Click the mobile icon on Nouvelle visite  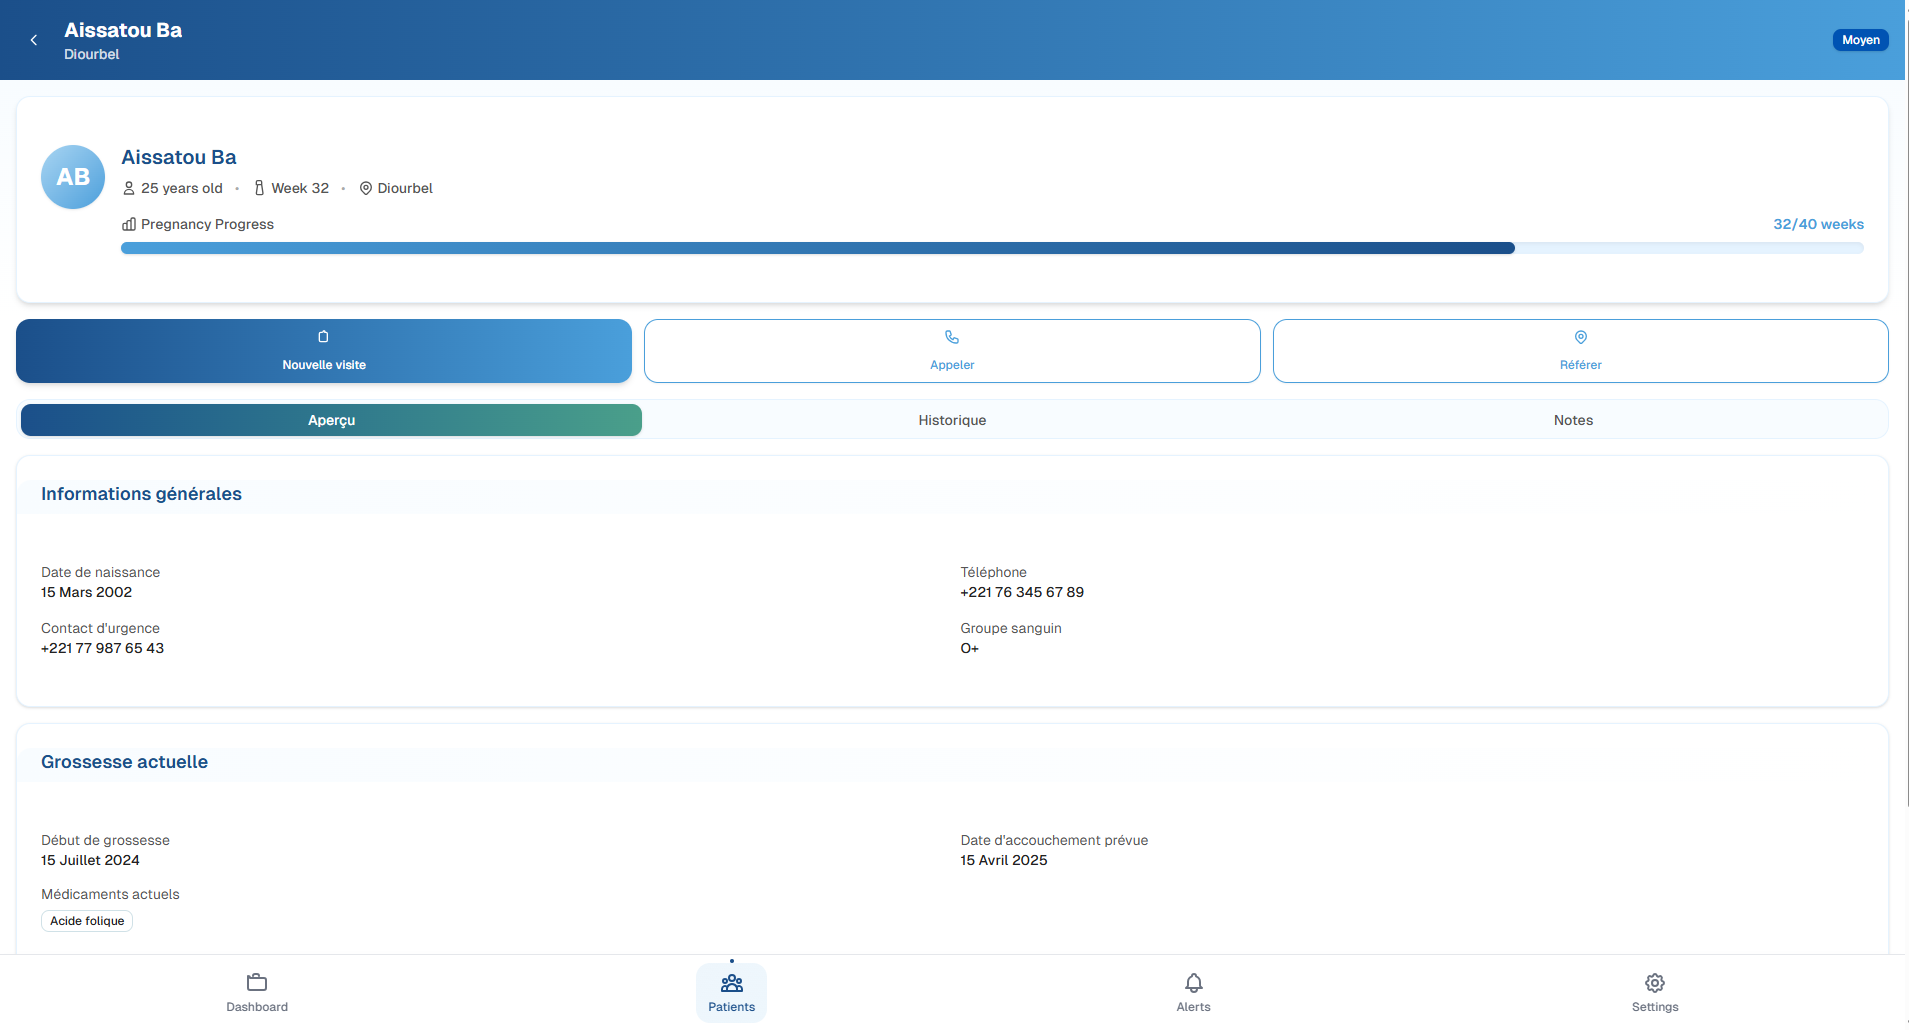(323, 337)
